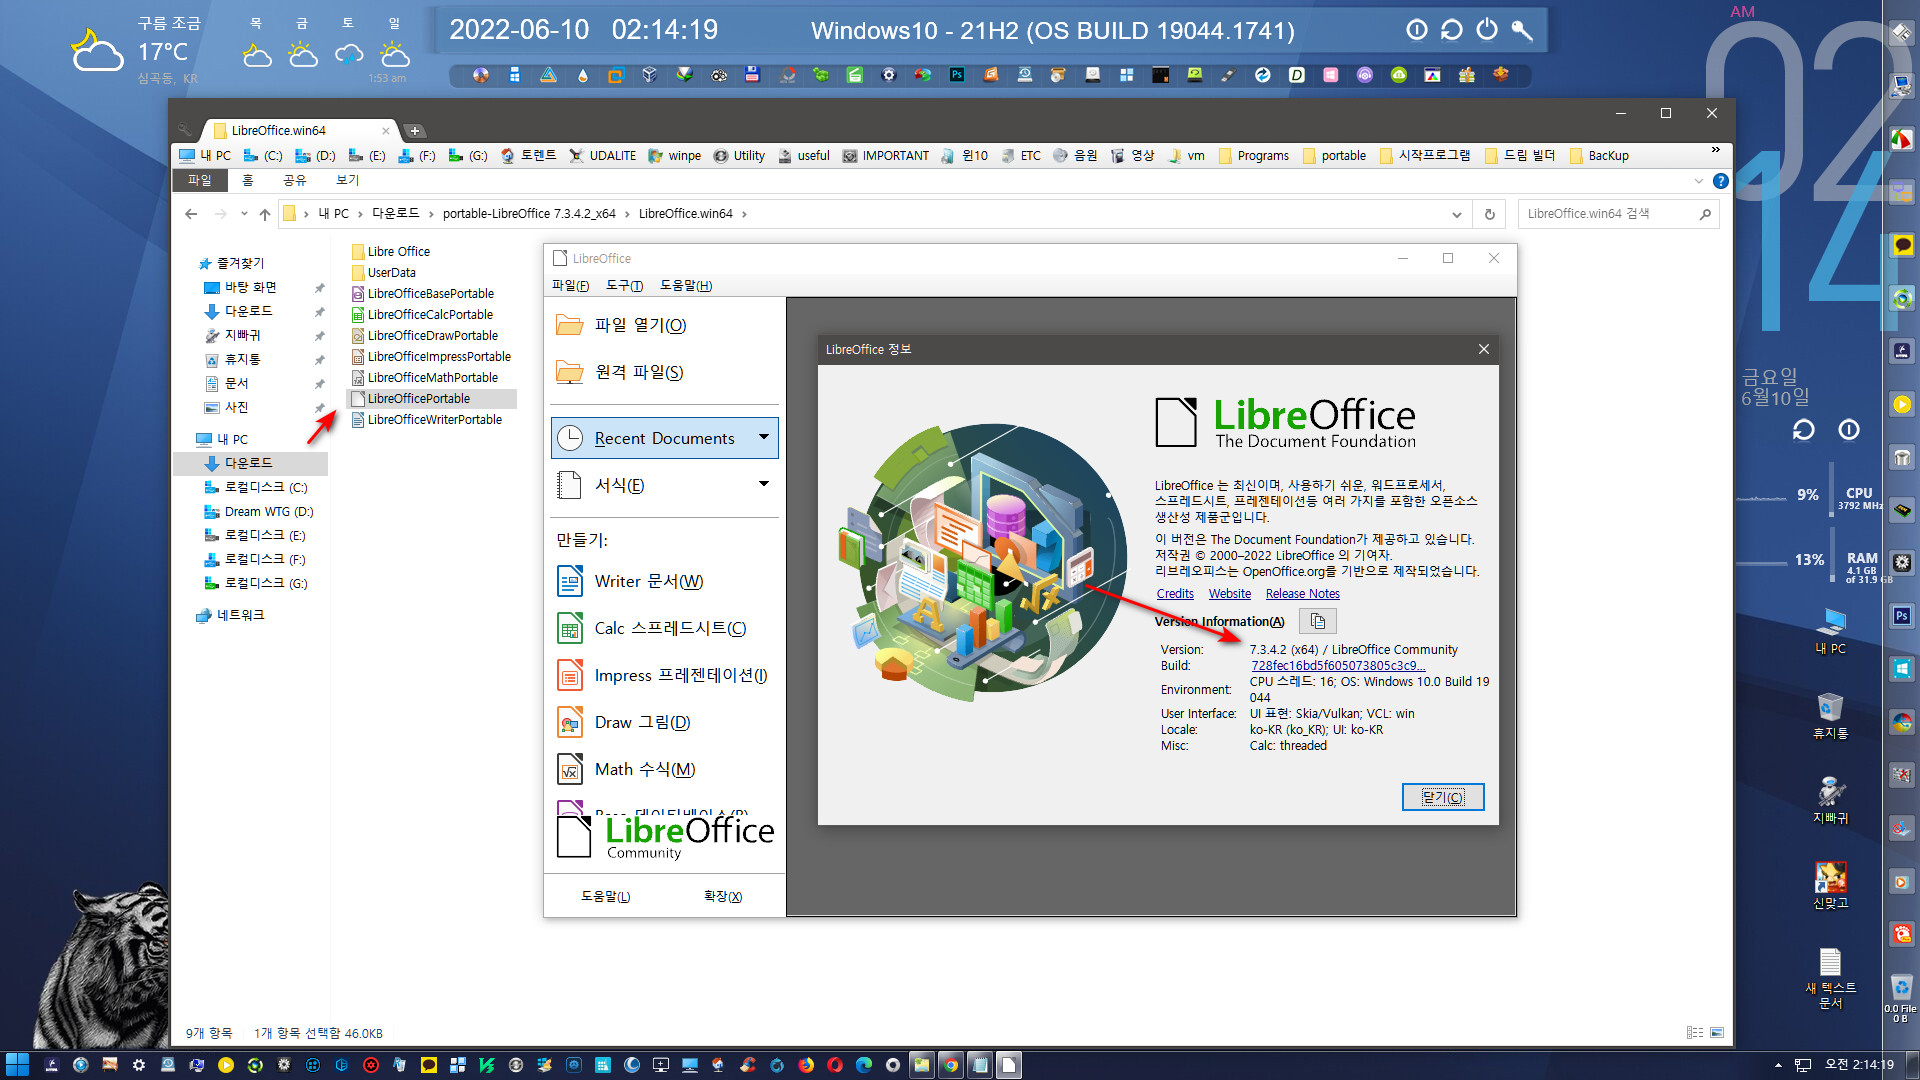Show more bookmark folders chevron

pos(1715,150)
